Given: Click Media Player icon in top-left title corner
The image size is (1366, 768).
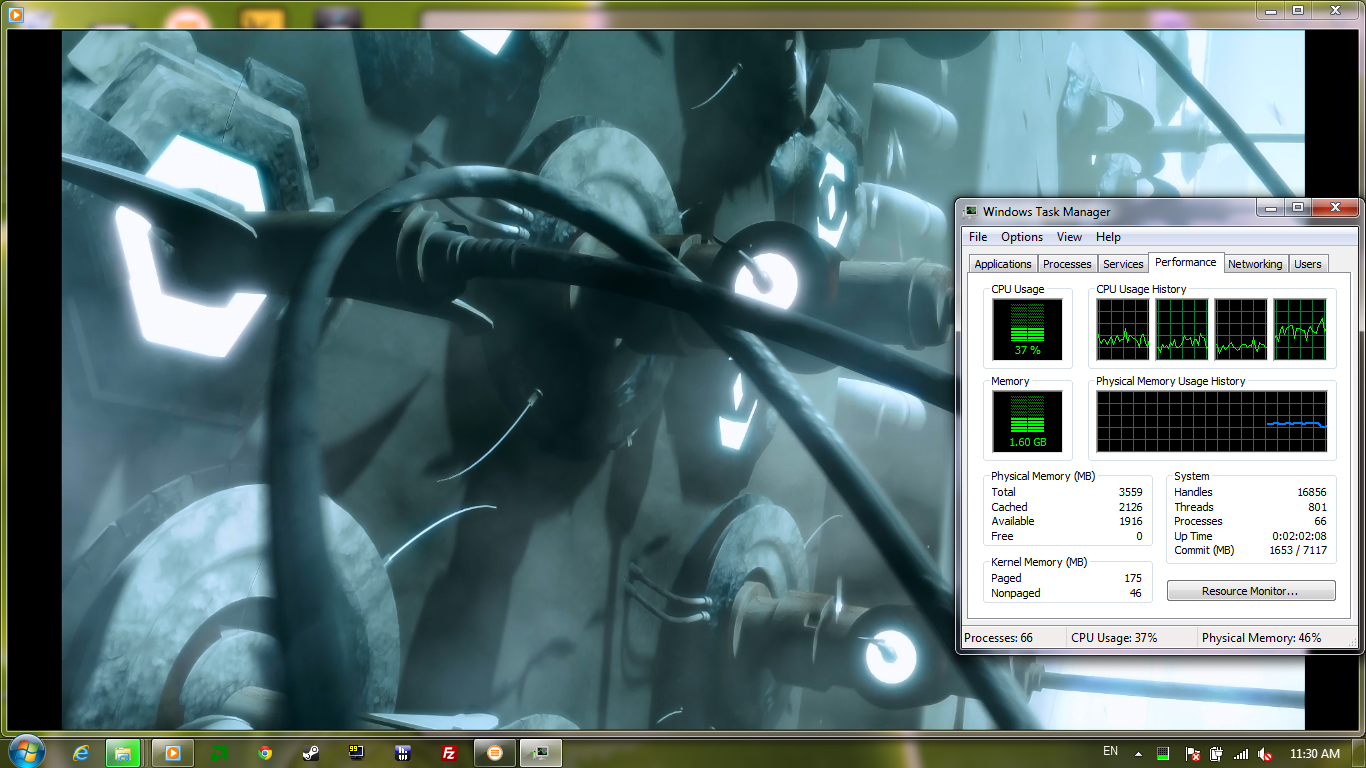Looking at the screenshot, I should tap(15, 14).
